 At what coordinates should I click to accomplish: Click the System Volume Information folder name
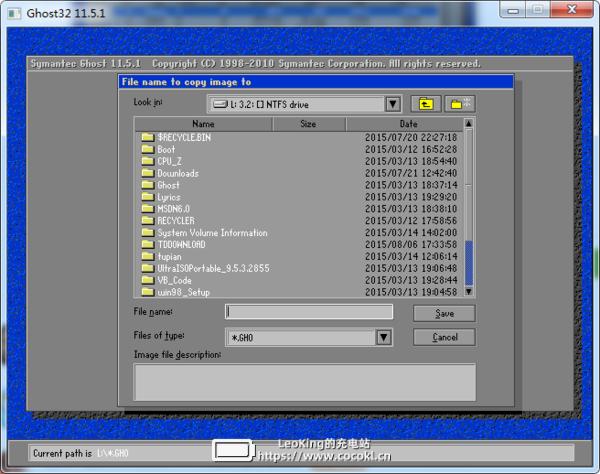click(212, 233)
